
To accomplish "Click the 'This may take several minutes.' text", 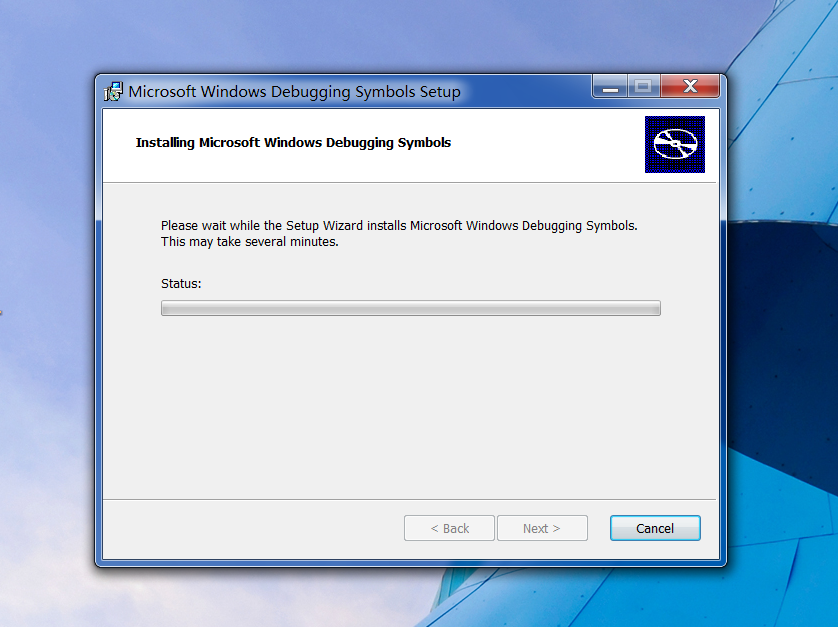I will tap(250, 242).
